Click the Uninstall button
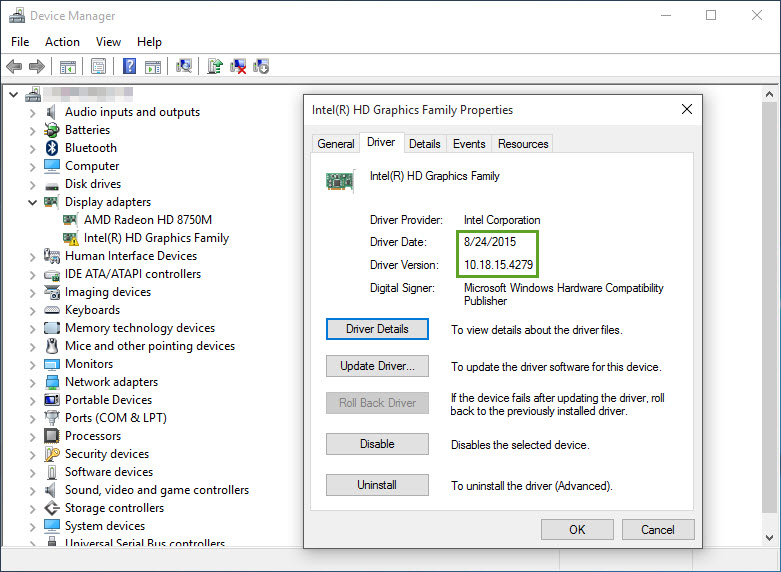This screenshot has width=781, height=572. [x=377, y=485]
